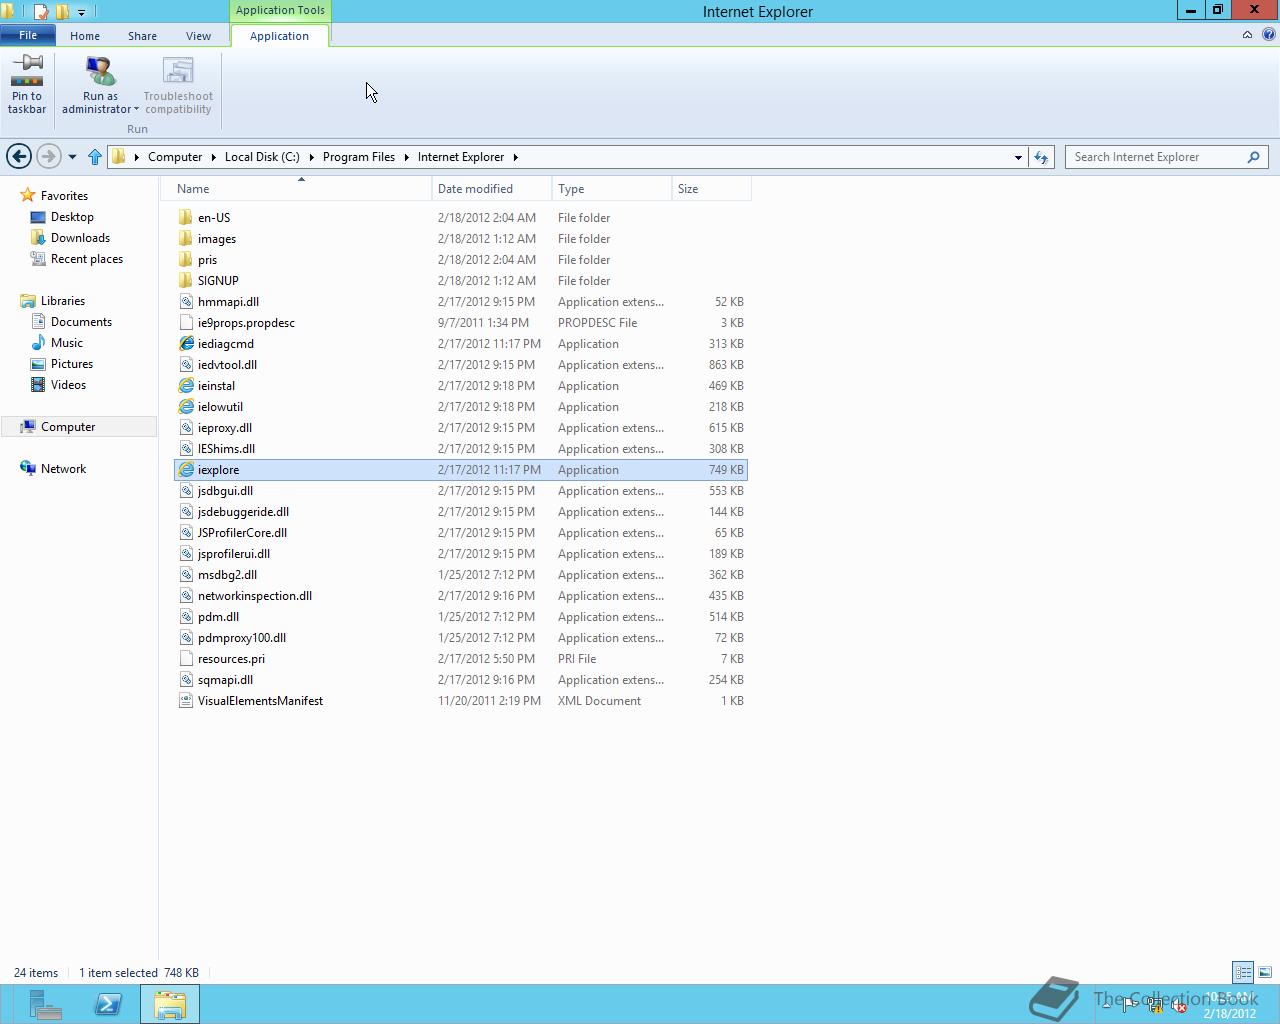1280x1024 pixels.
Task: Sort by Size column header
Action: pyautogui.click(x=711, y=188)
